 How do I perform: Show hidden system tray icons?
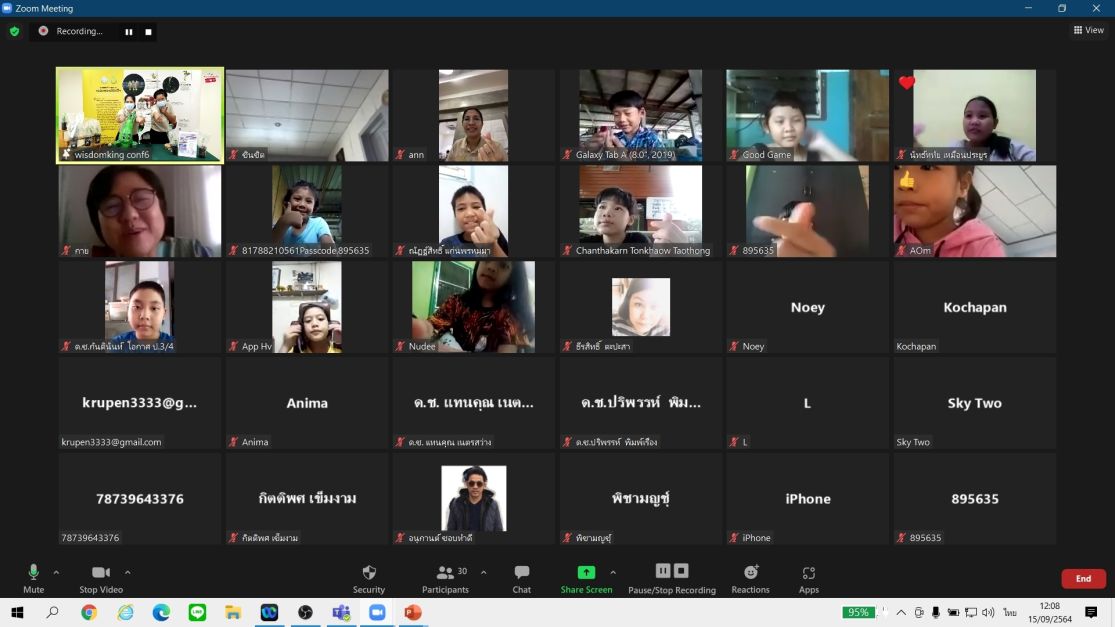[x=901, y=612]
